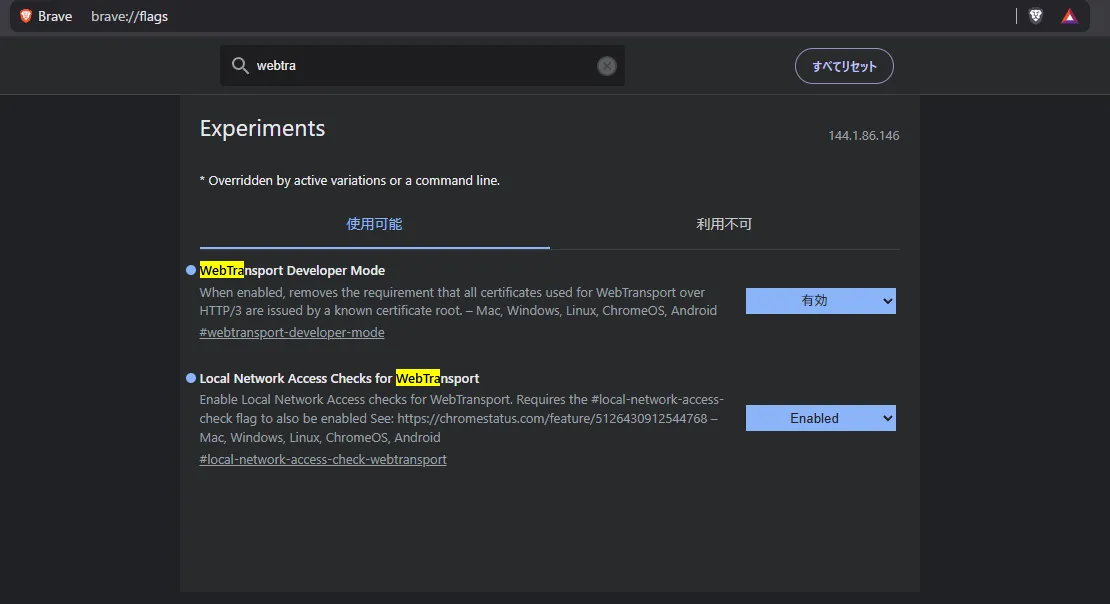This screenshot has width=1110, height=604.
Task: Click the Brave lion logo in the address bar
Action: [x=25, y=16]
